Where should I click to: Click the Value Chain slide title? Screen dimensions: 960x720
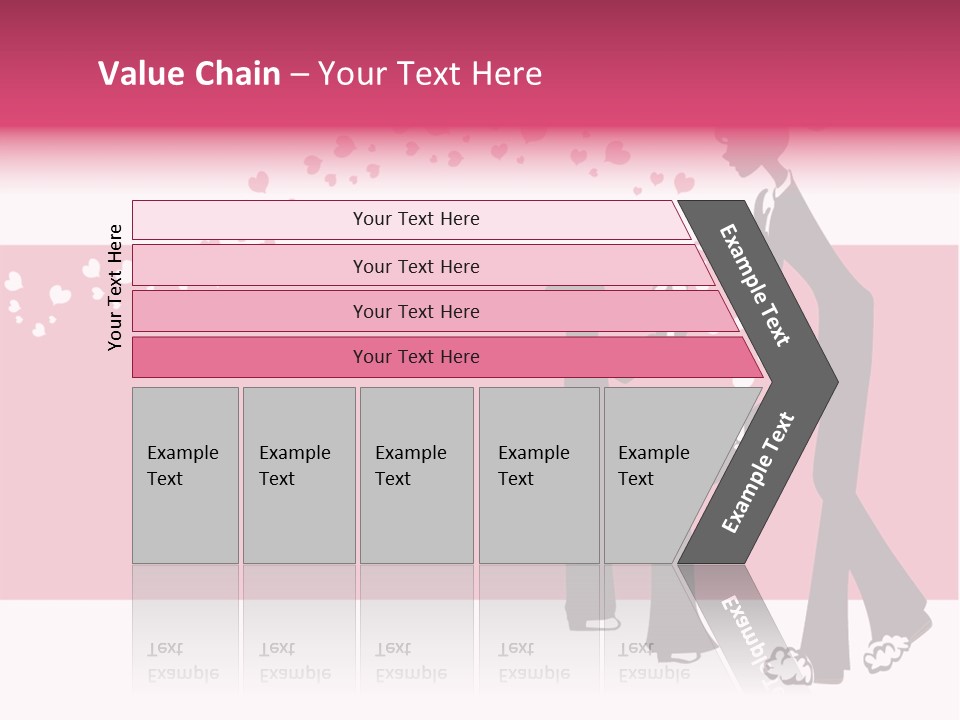point(320,74)
